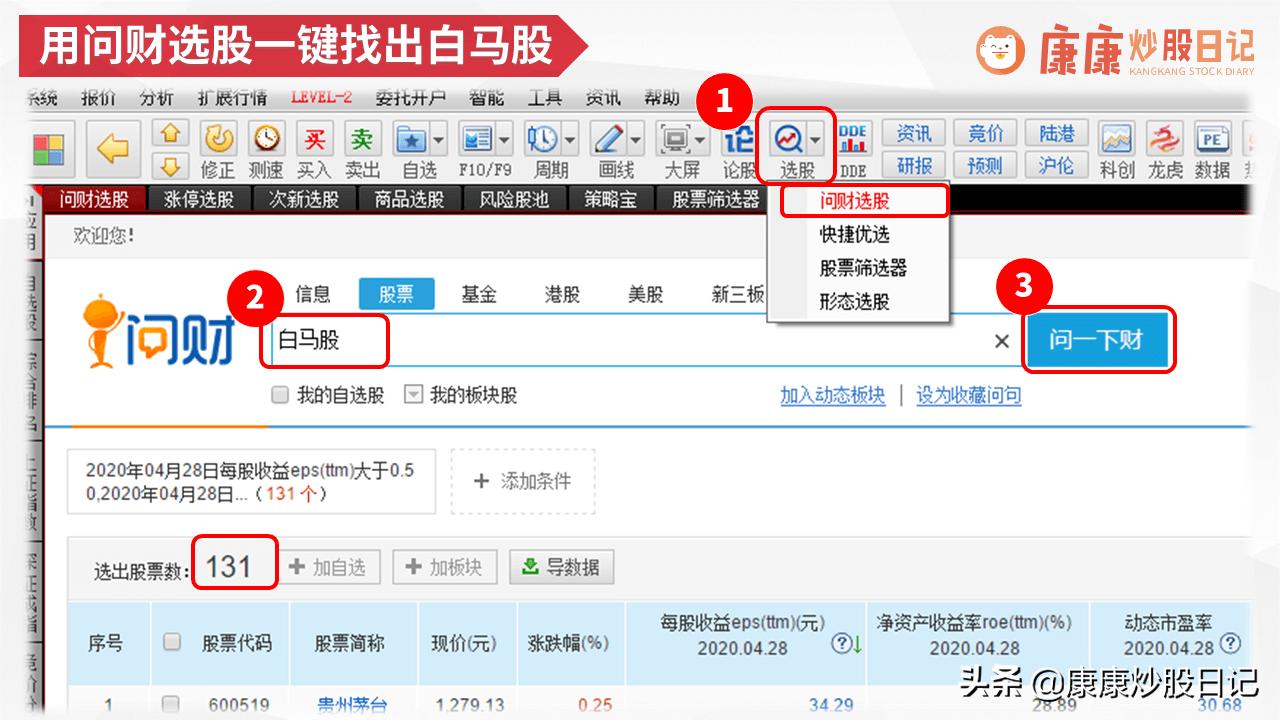Screen dimensions: 1280x720
Task: Check the 我的自选股 checkbox
Action: [x=280, y=395]
